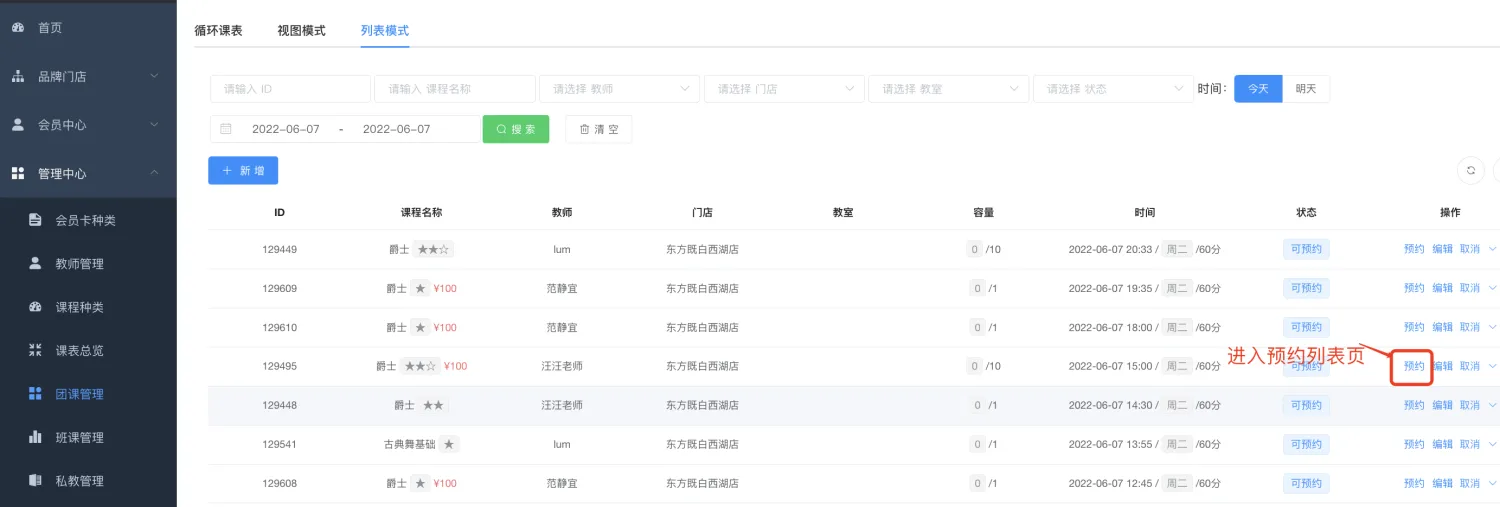Click the 私教管理 book icon

[x=36, y=481]
